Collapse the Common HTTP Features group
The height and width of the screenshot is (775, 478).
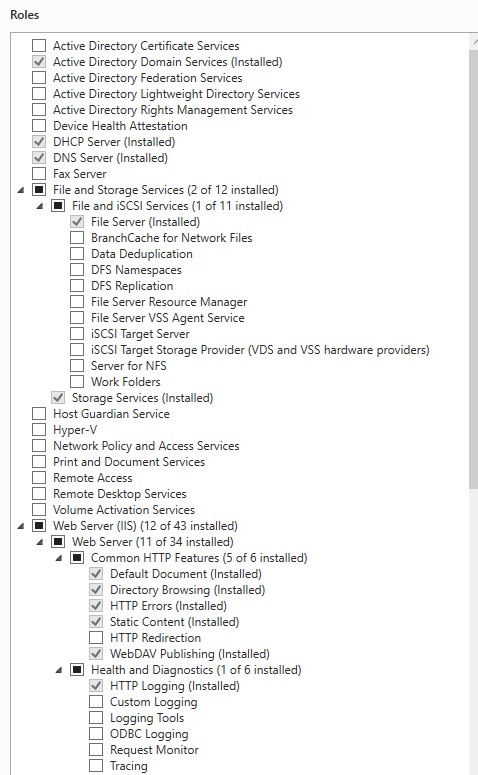click(59, 559)
